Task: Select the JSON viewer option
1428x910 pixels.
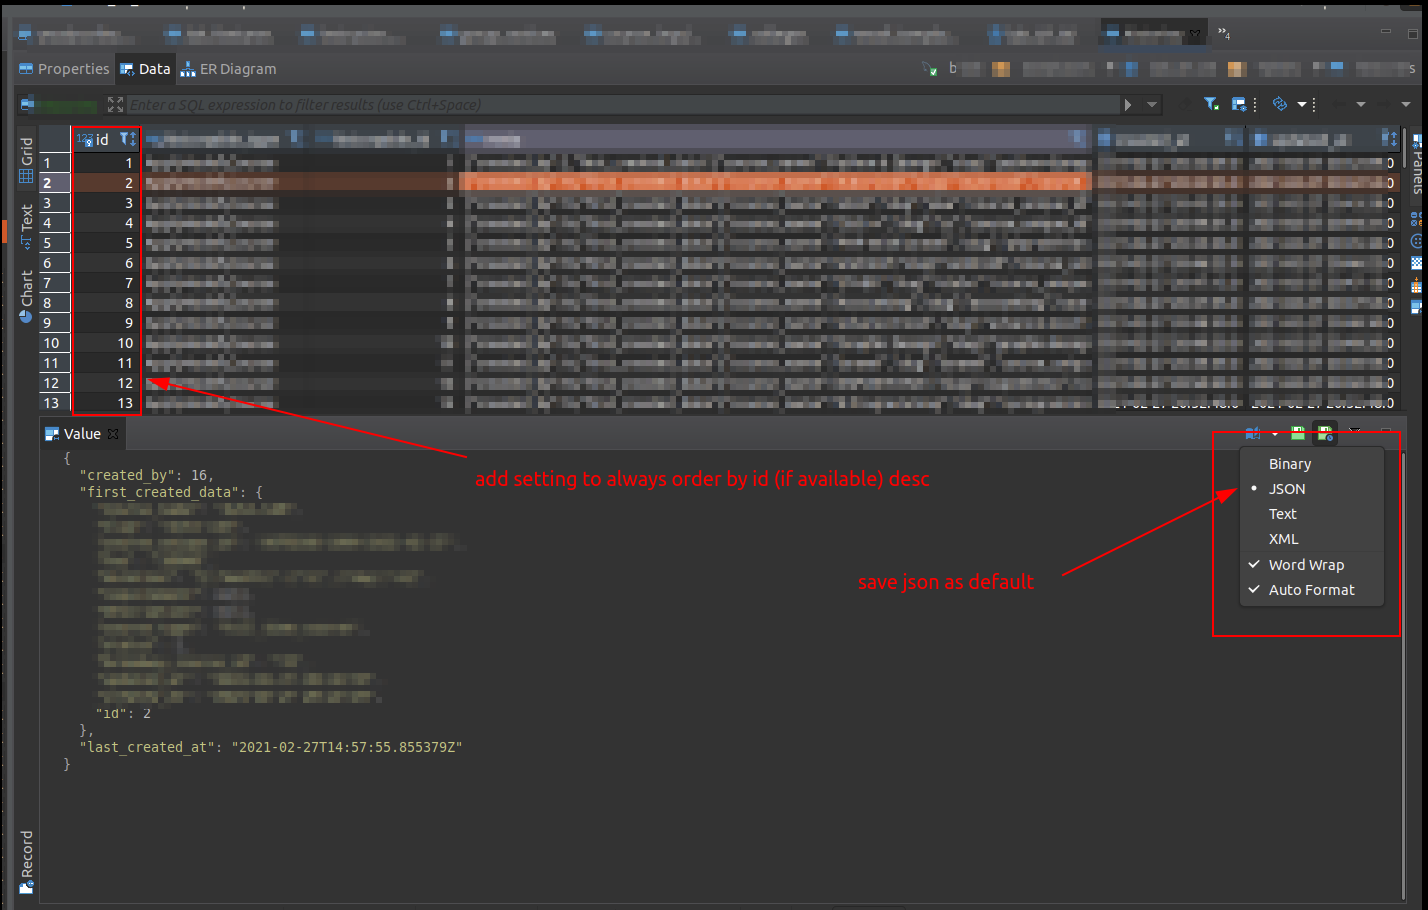Action: [x=1312, y=489]
